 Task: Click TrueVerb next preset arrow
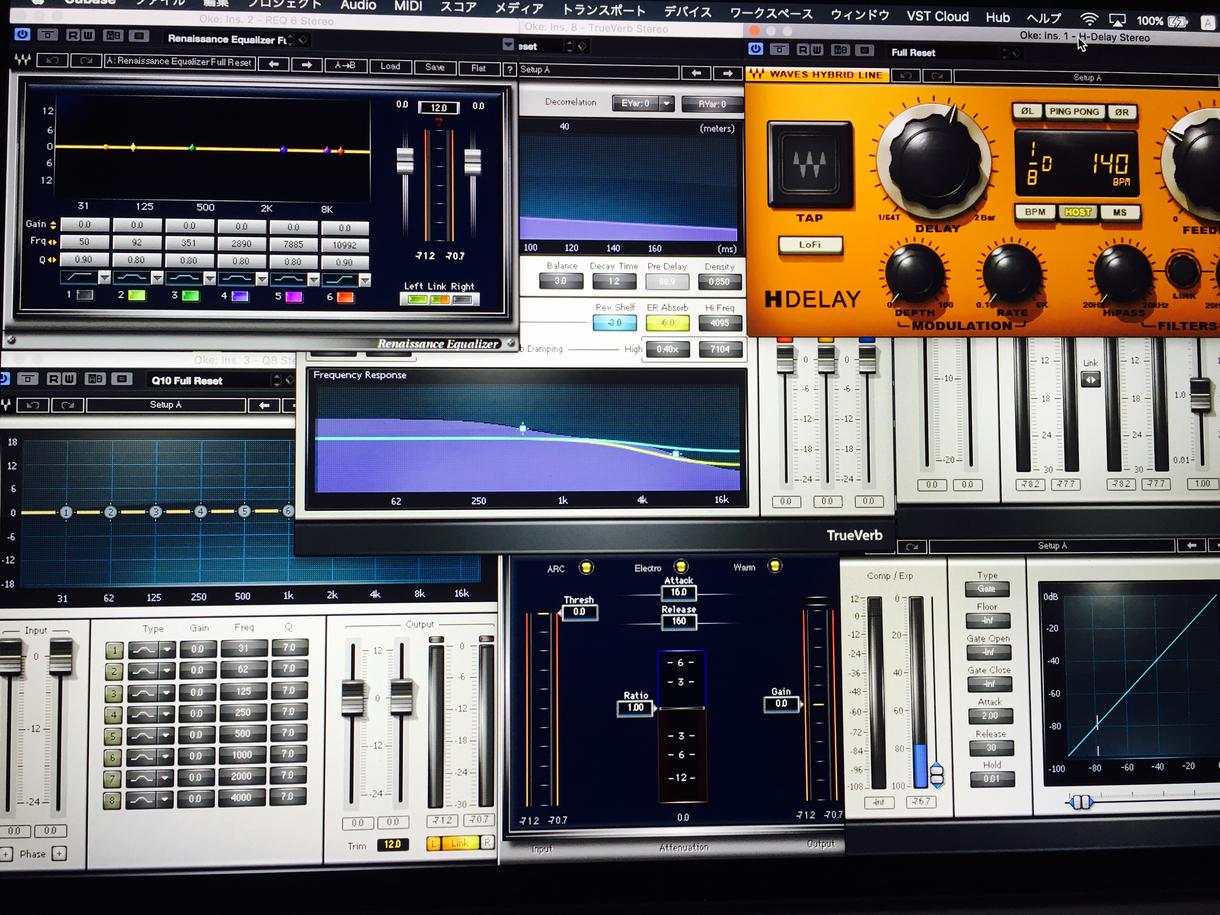point(727,73)
